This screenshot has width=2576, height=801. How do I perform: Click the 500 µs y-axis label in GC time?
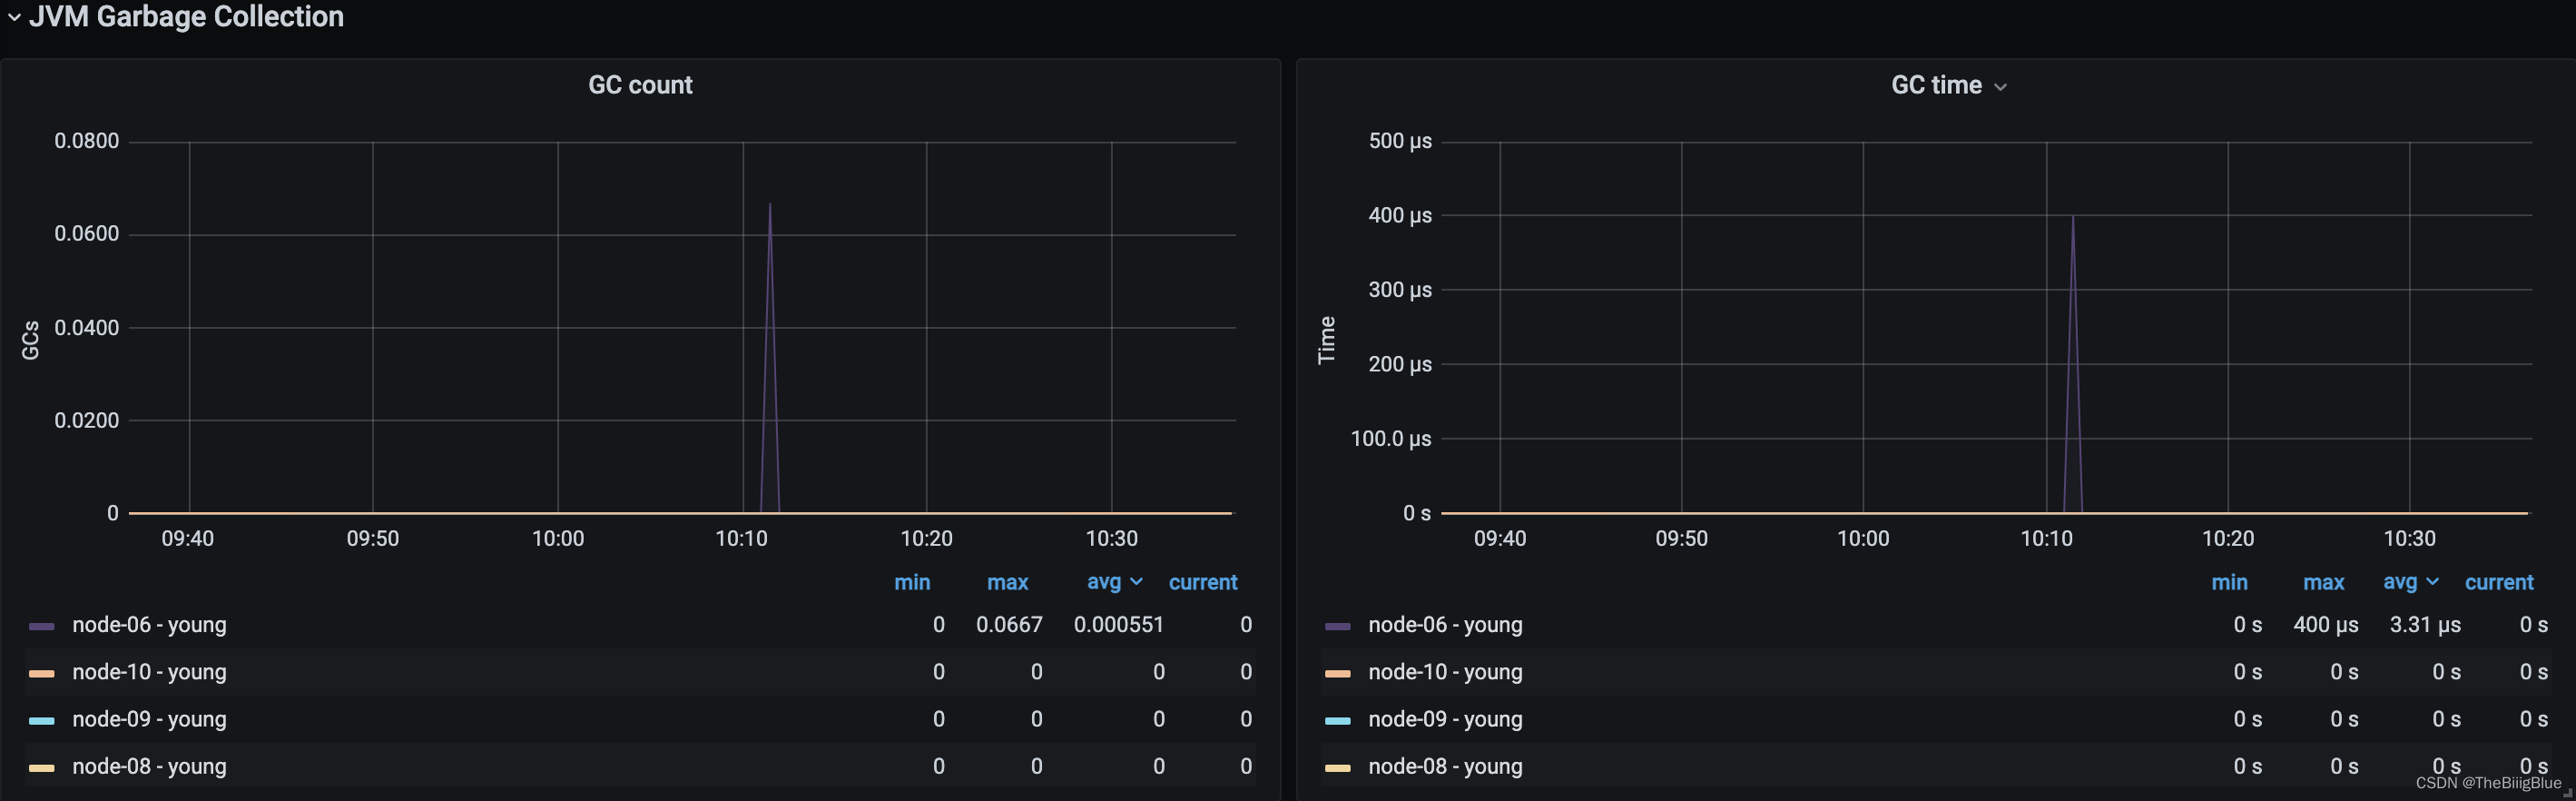(1400, 141)
